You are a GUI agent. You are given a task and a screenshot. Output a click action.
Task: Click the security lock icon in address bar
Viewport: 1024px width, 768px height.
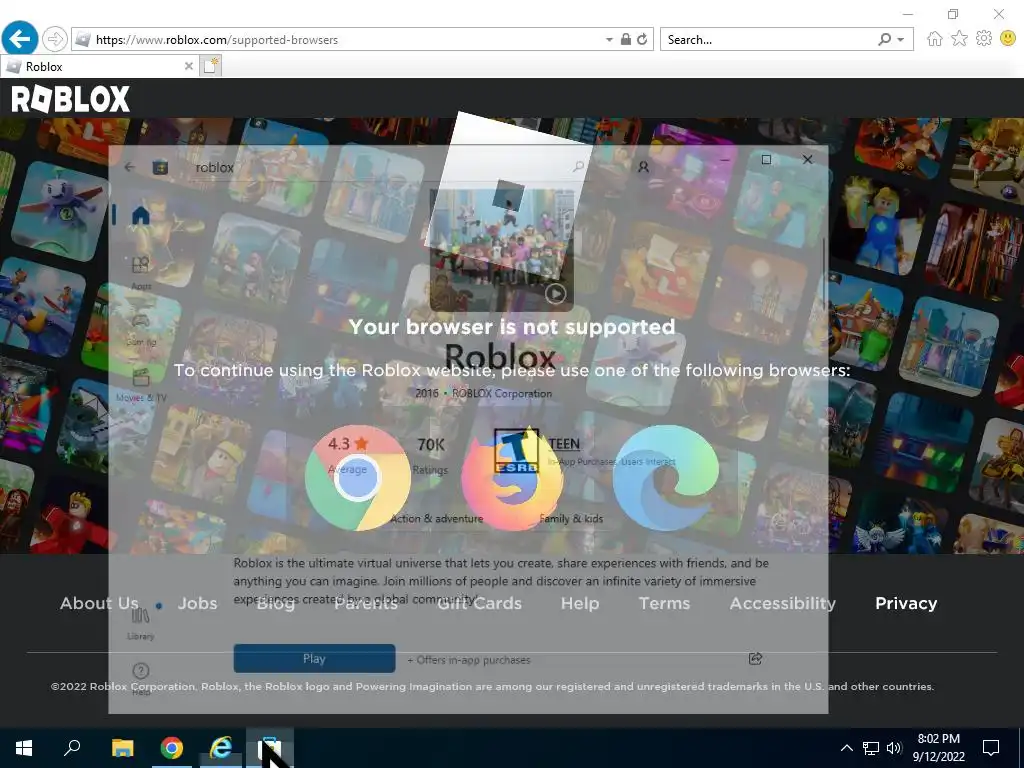[x=626, y=40]
